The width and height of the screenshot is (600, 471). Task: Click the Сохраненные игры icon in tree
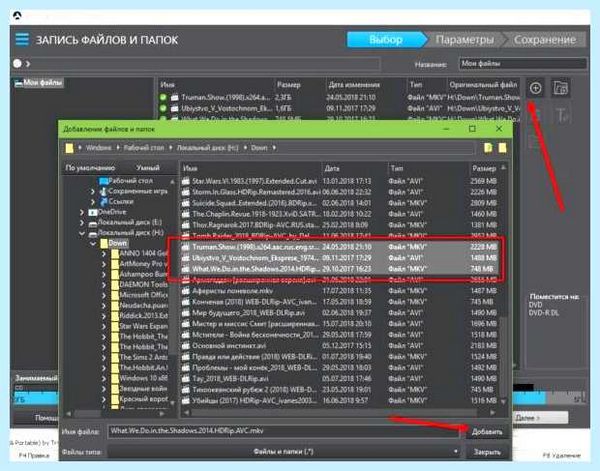pyautogui.click(x=103, y=191)
